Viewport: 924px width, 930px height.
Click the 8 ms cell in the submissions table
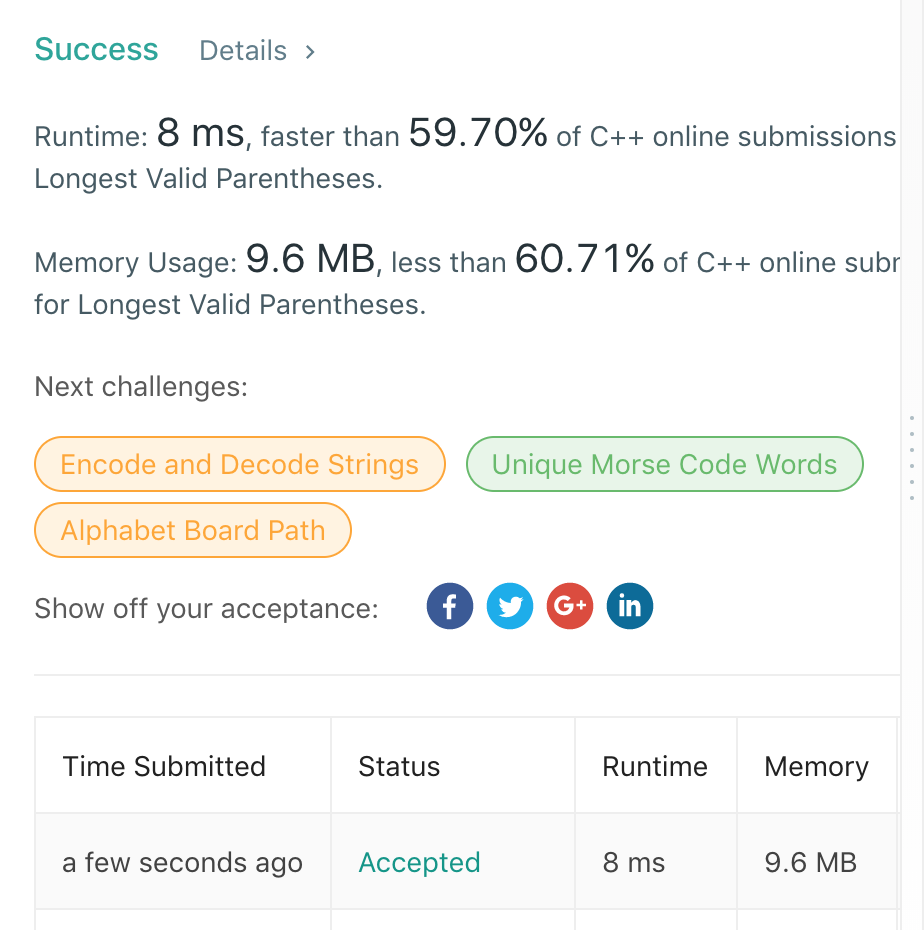634,862
